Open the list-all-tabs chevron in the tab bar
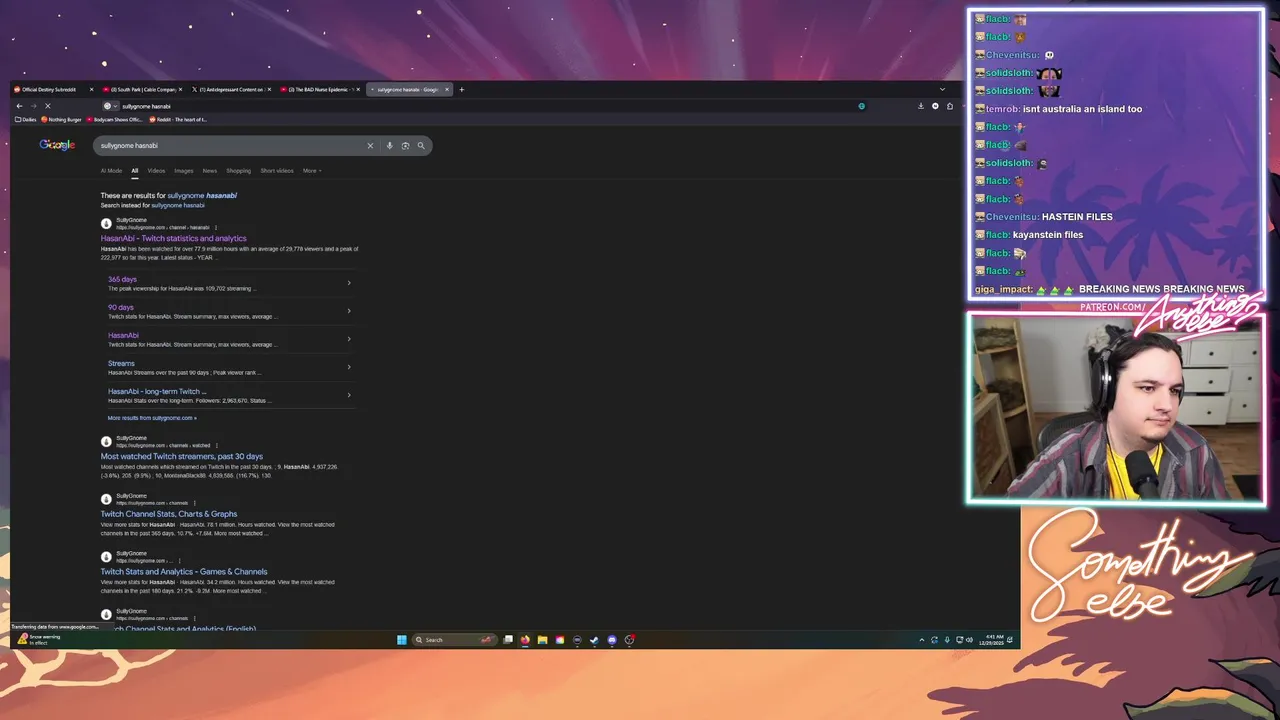This screenshot has height=720, width=1280. point(942,90)
